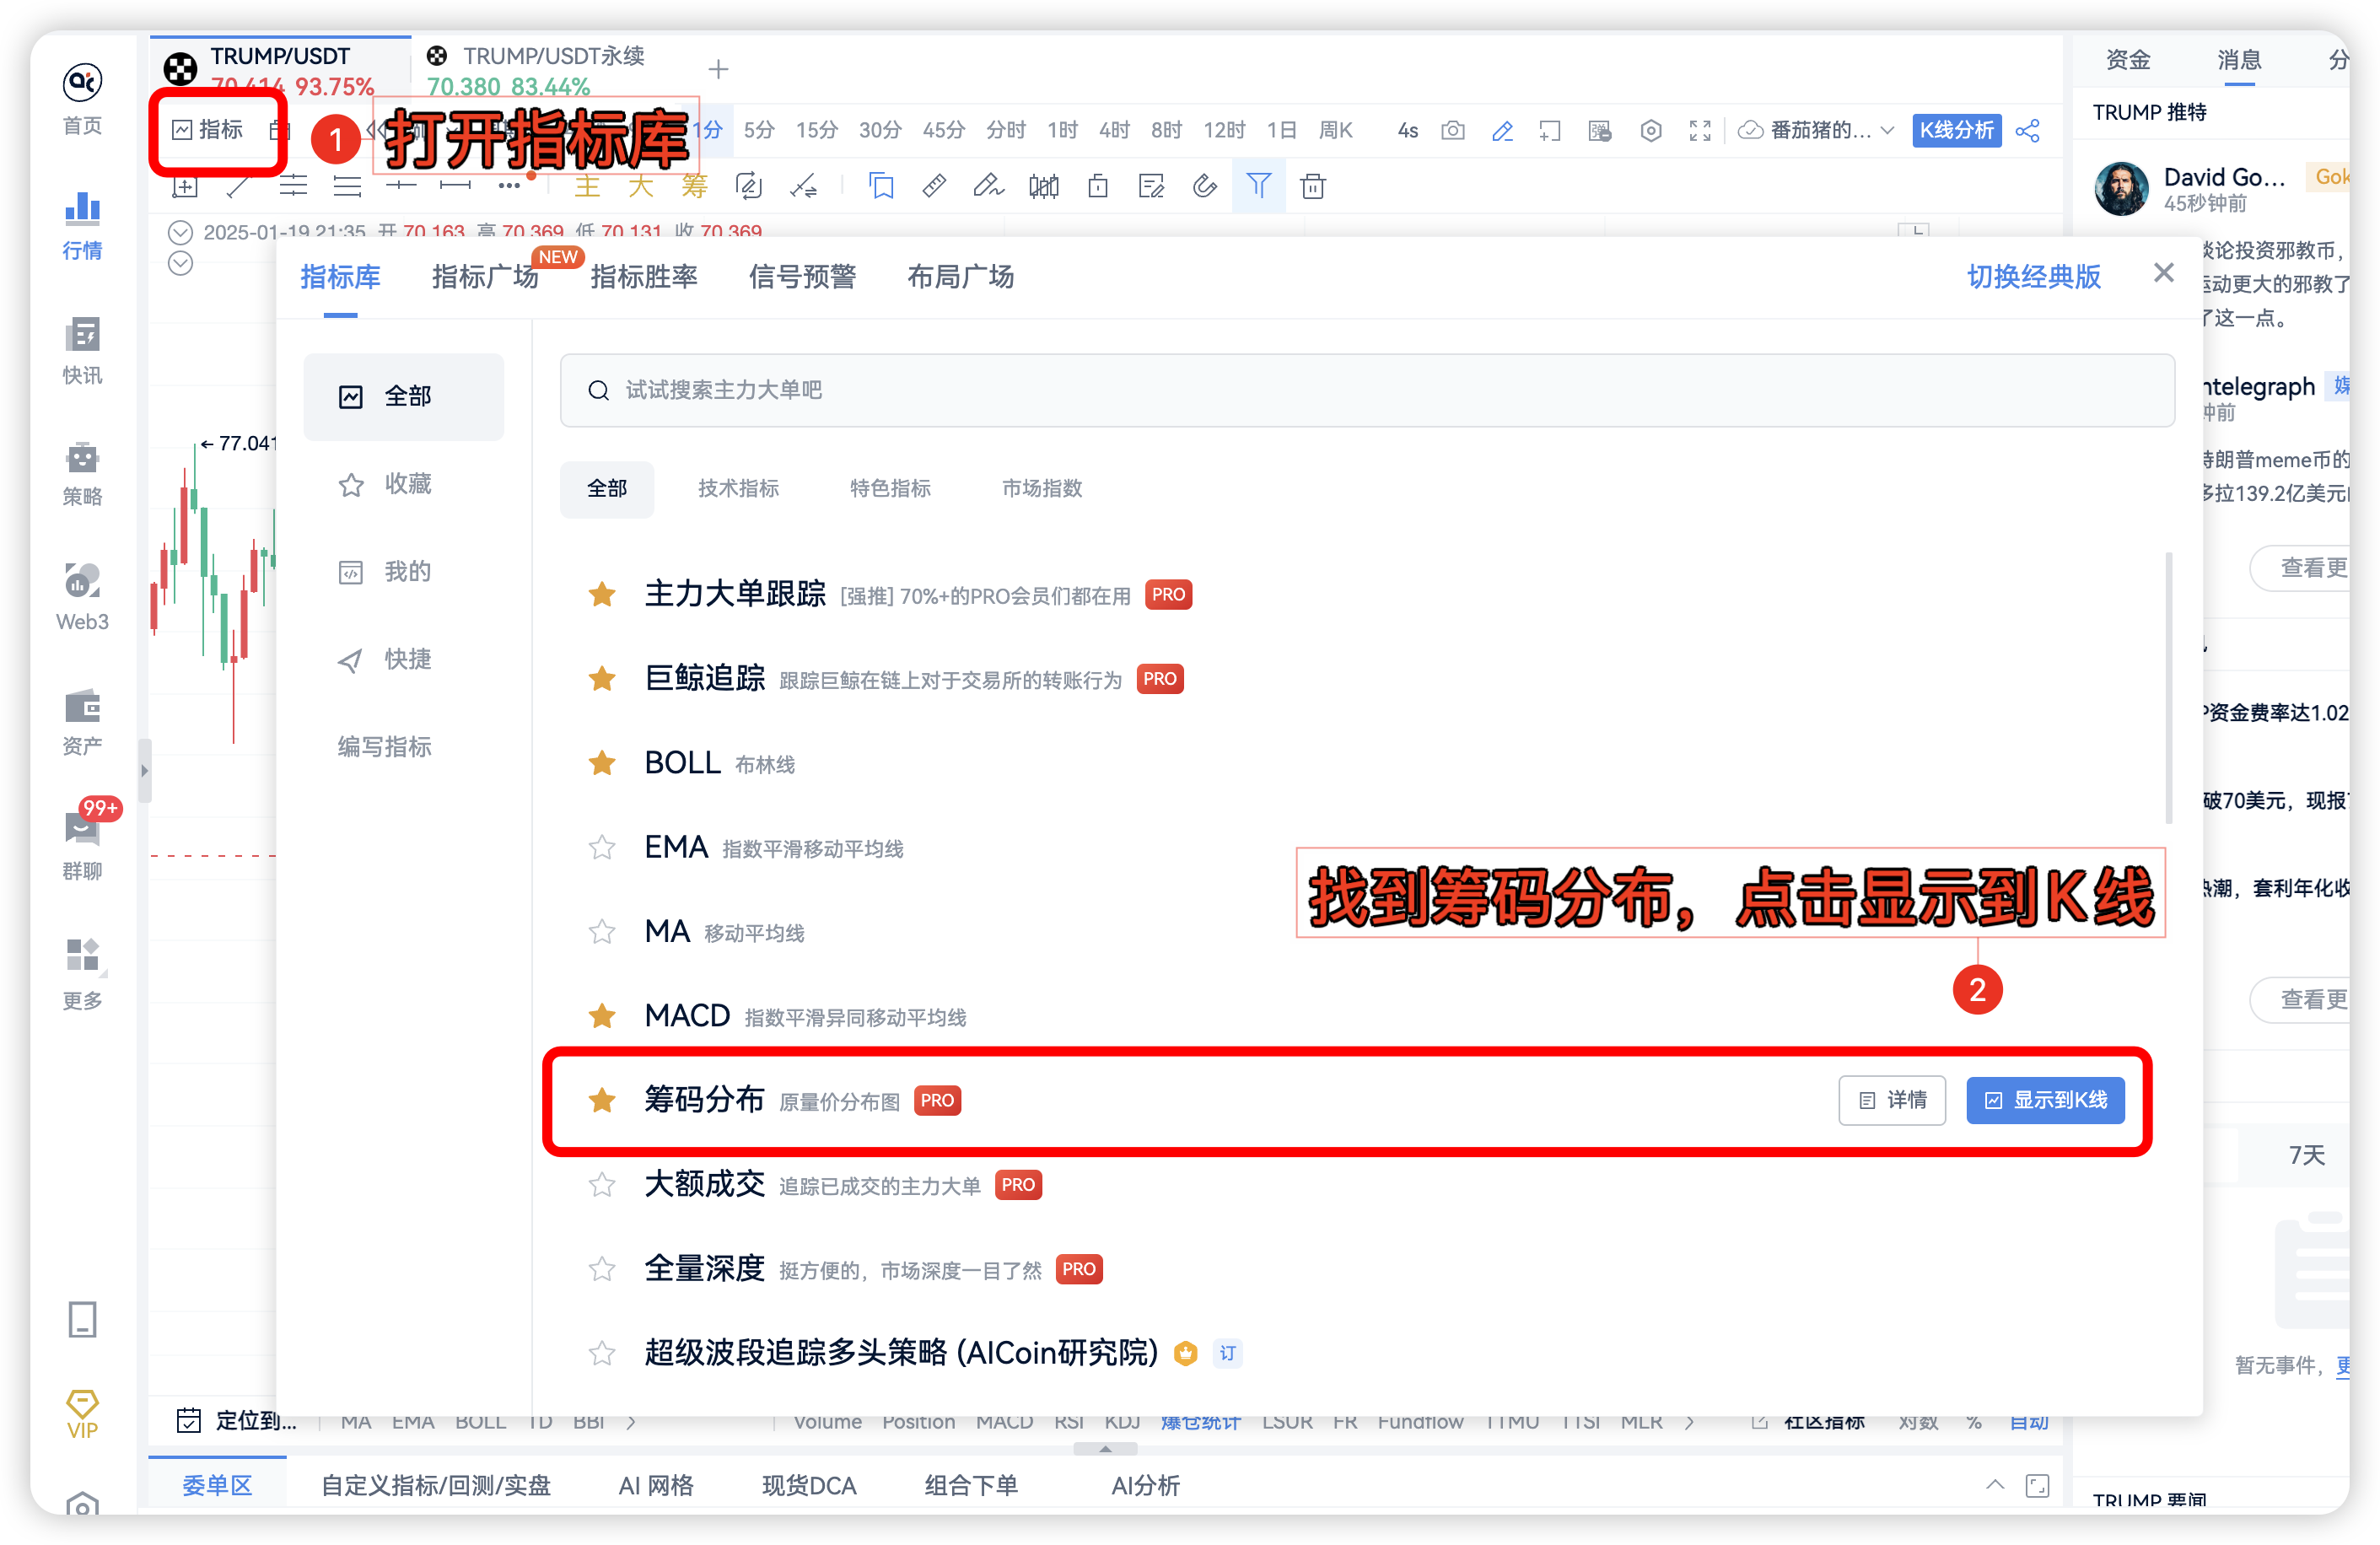Click the 筹 gold shortcut icon
The height and width of the screenshot is (1545, 2380).
pyautogui.click(x=694, y=185)
